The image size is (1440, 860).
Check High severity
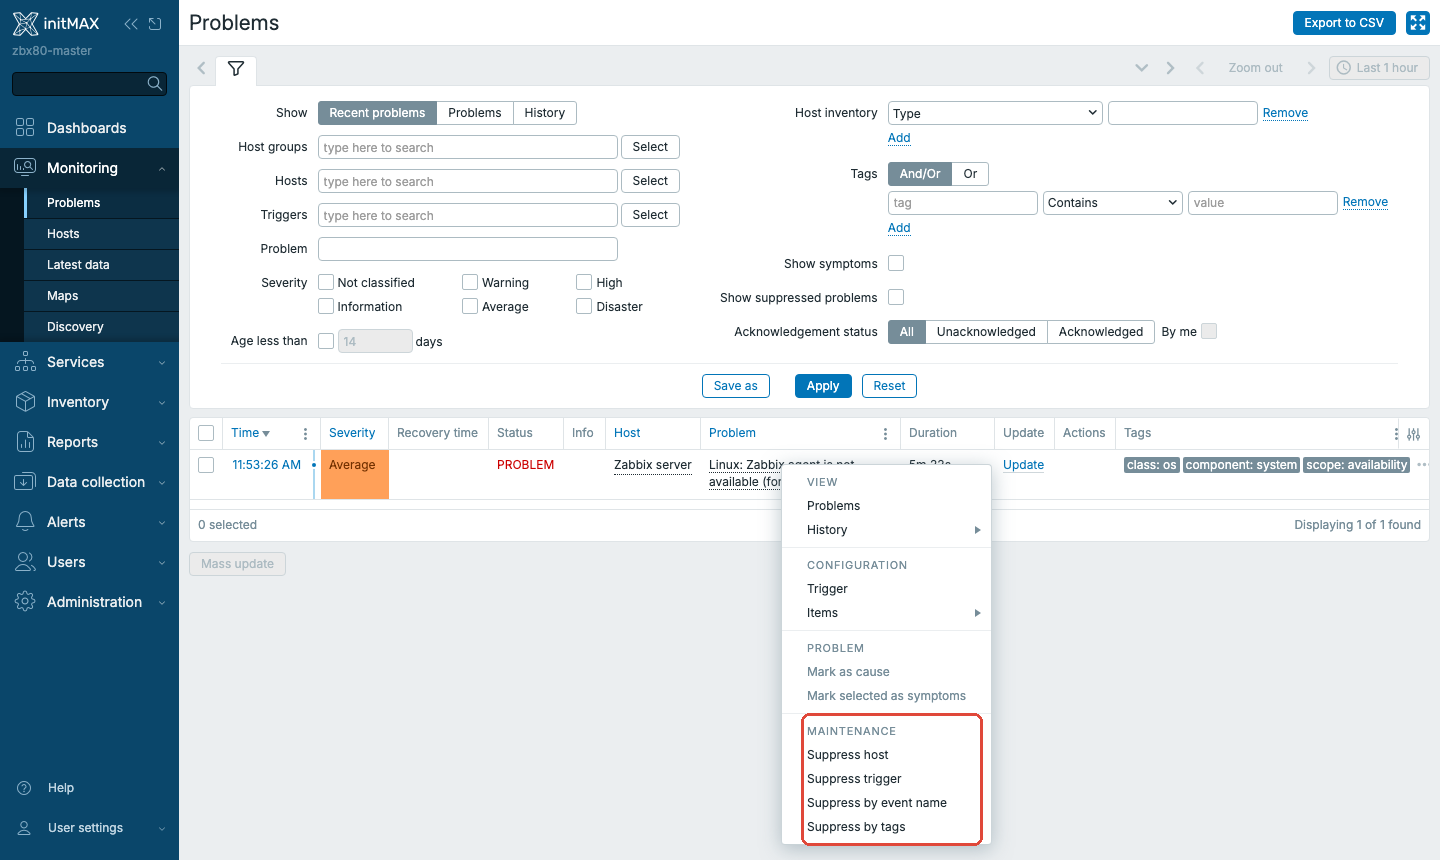point(584,282)
